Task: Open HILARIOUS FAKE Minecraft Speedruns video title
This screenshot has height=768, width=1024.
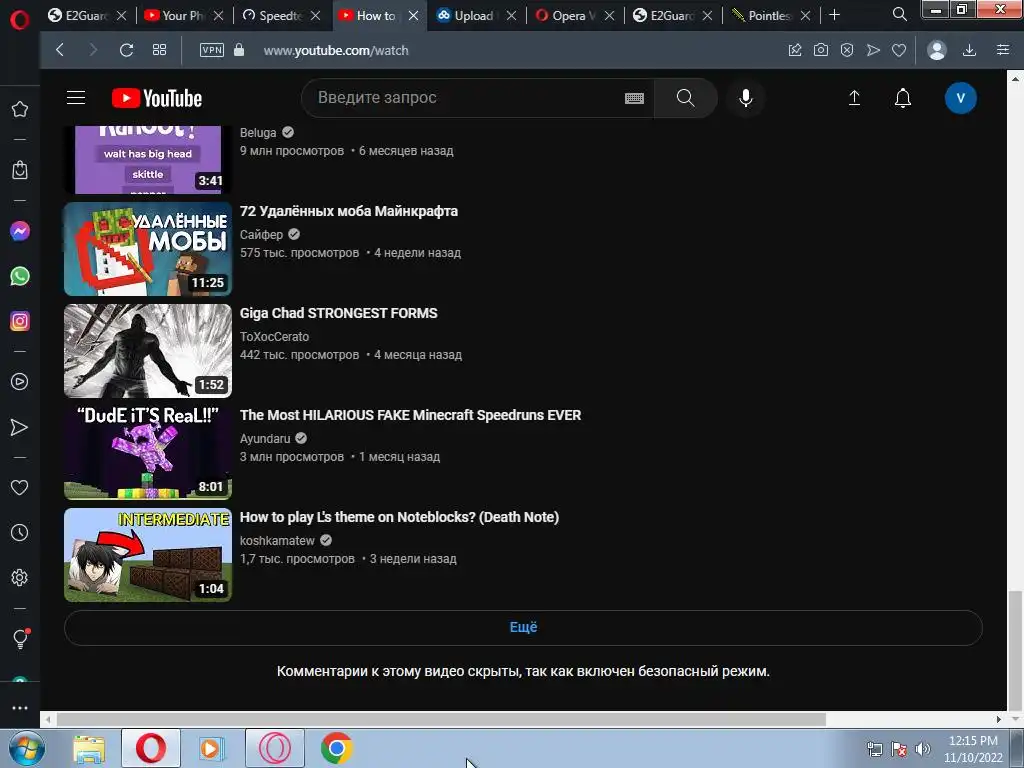Action: pos(410,415)
